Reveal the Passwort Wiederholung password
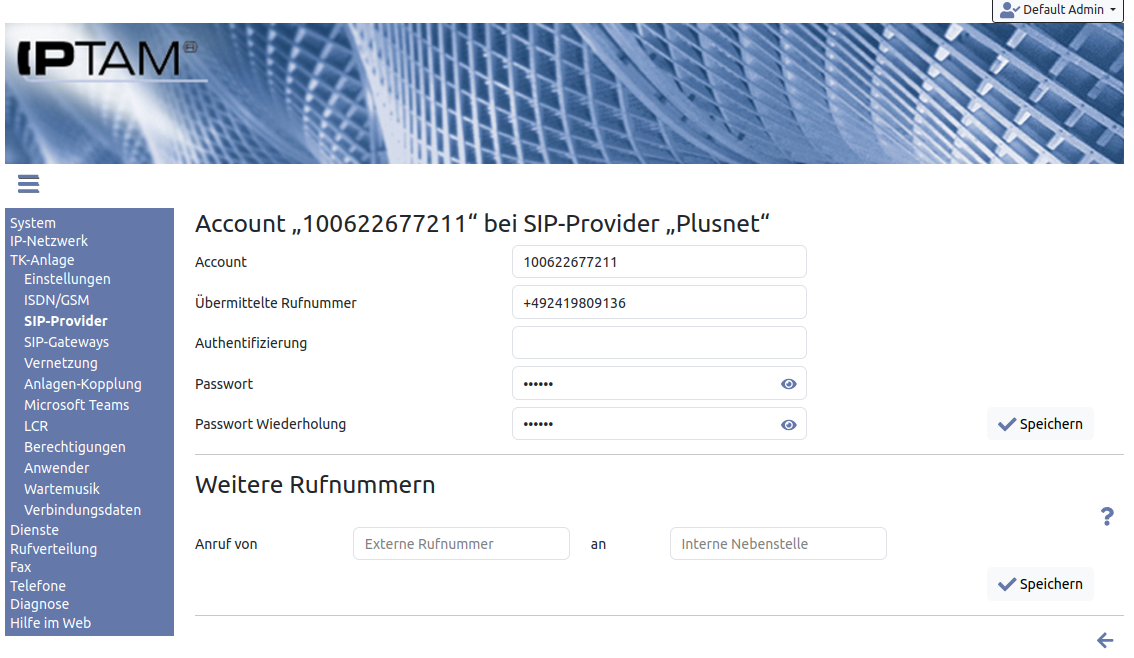 789,425
